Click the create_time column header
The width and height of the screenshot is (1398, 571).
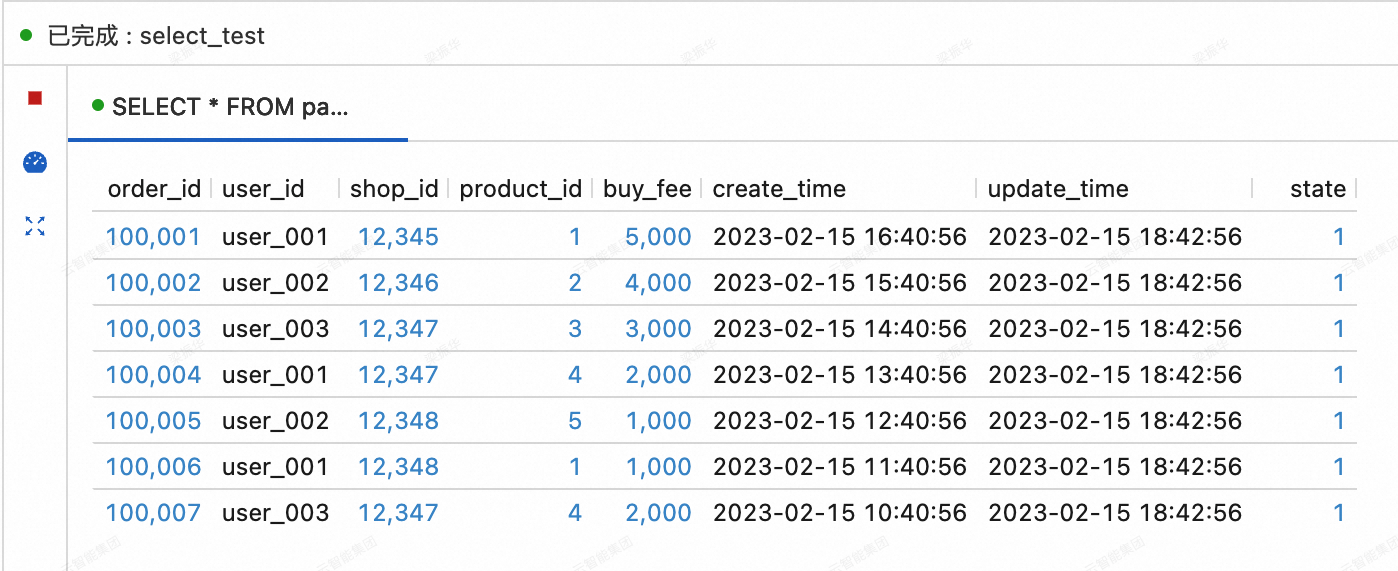pos(779,189)
